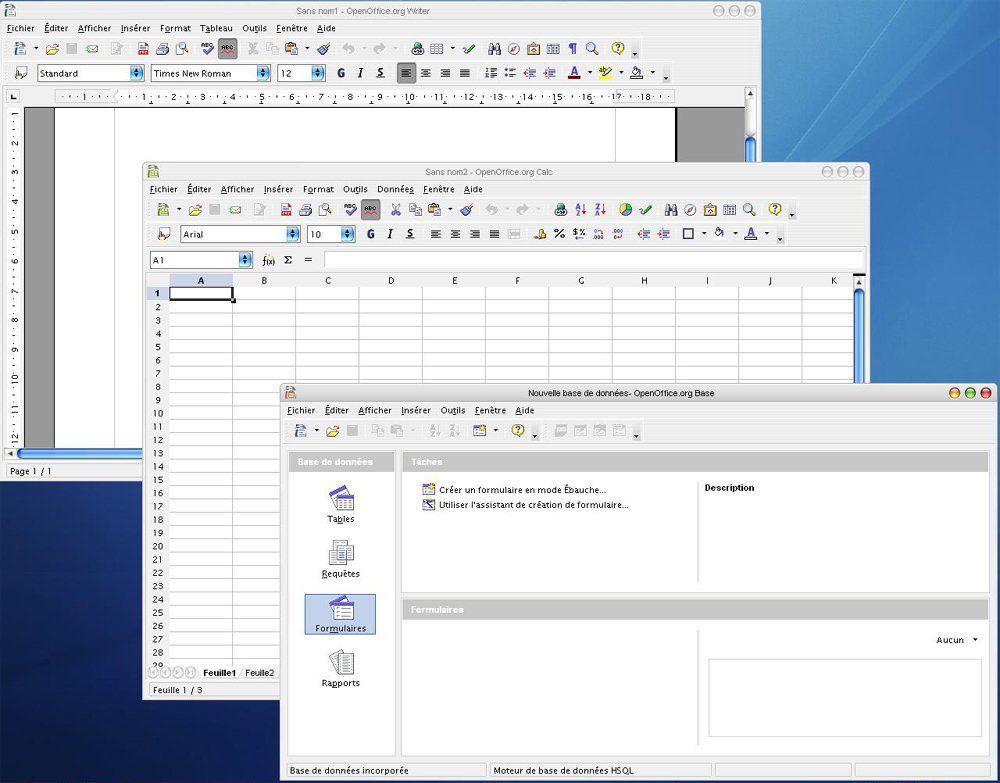The image size is (1000, 783).
Task: Open the Données menu in Calc
Action: [395, 189]
